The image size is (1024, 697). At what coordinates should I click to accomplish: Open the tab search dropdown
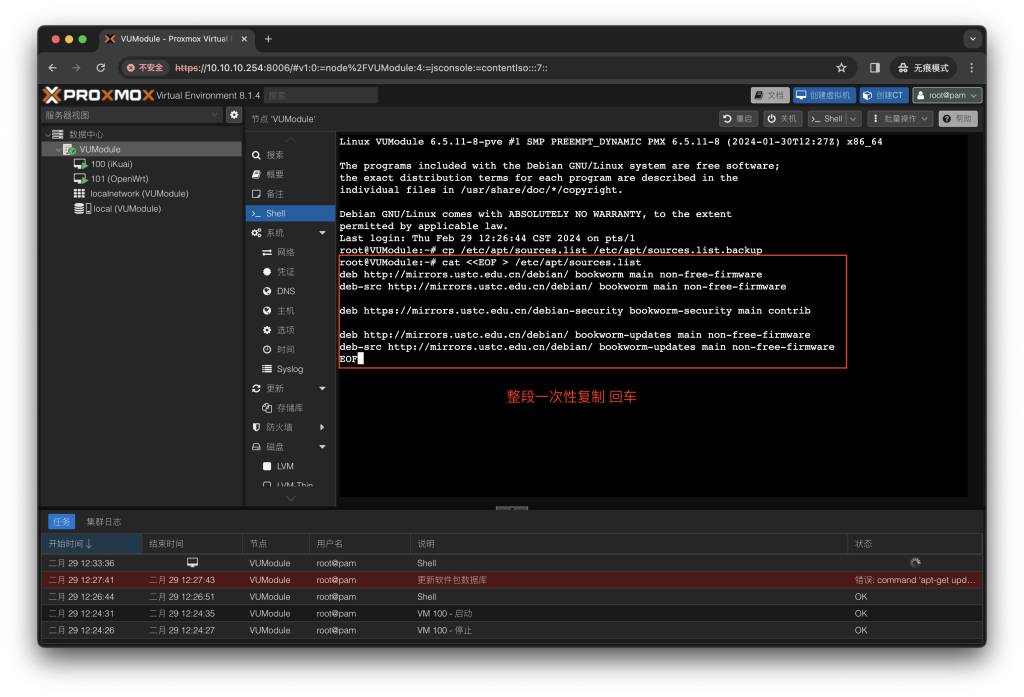pyautogui.click(x=972, y=39)
